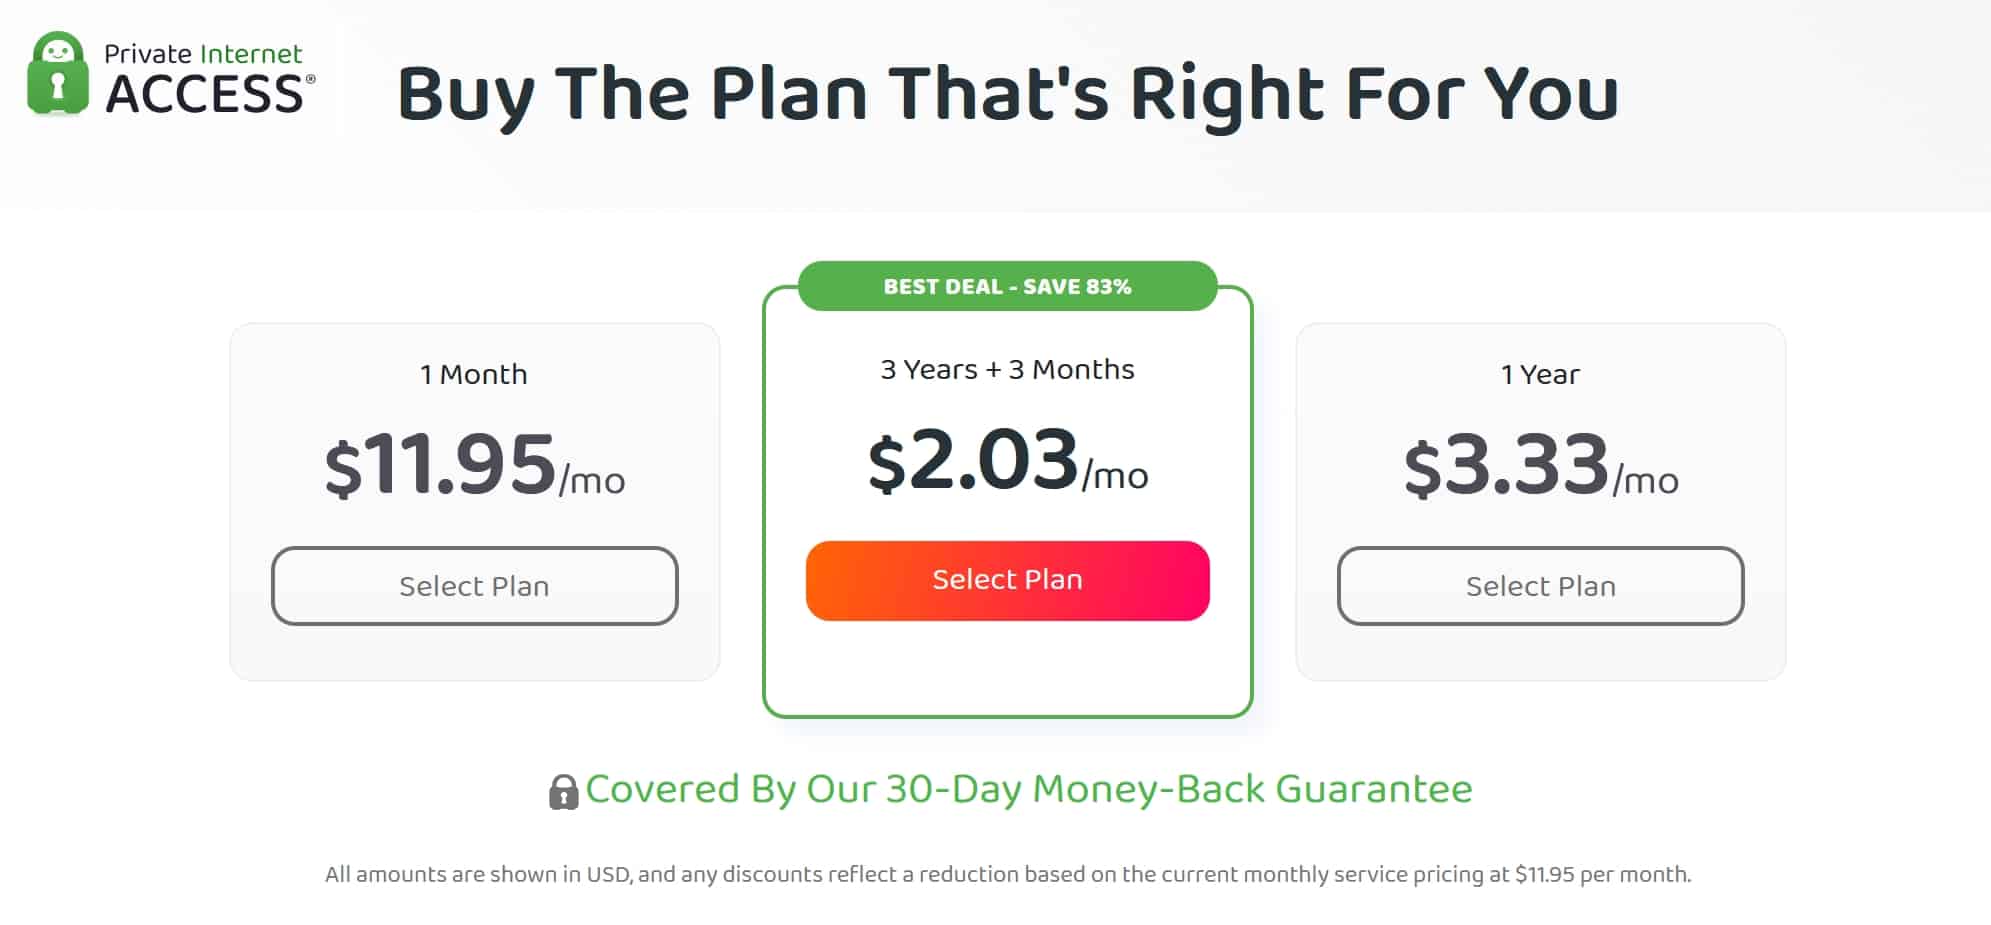Select Plan for the 1 Month option

[475, 586]
